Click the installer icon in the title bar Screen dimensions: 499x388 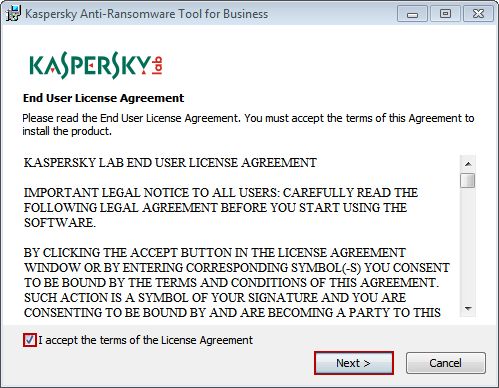pyautogui.click(x=13, y=13)
